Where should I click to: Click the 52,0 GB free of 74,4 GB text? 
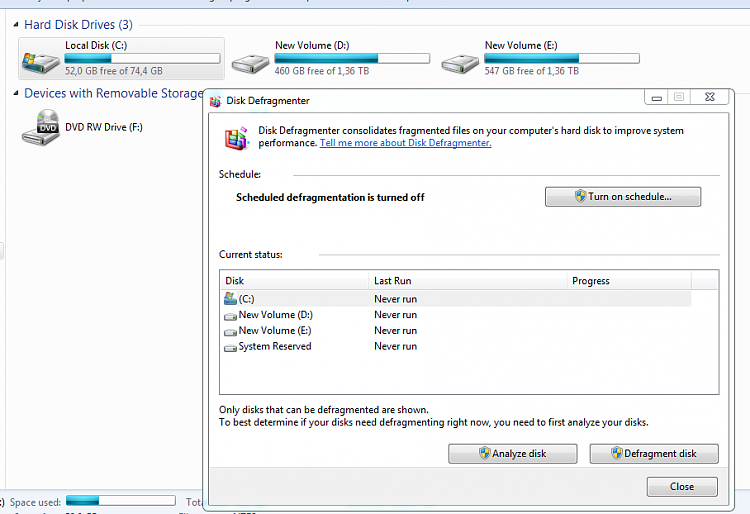[x=114, y=71]
